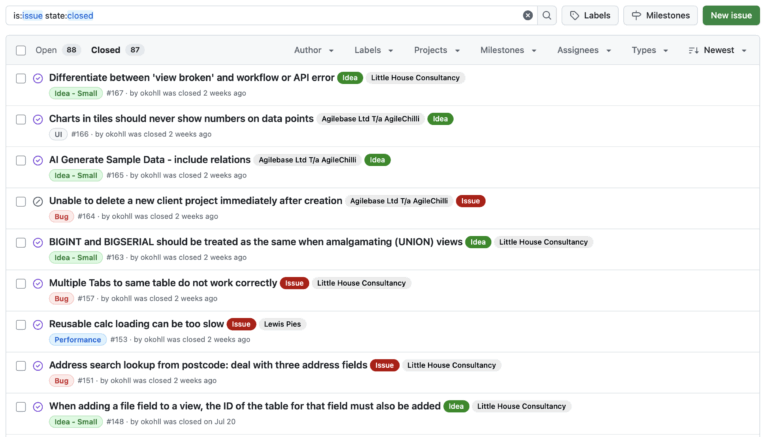The width and height of the screenshot is (768, 437).
Task: Open issue 'Charts in tiles should never show numbers'
Action: point(181,119)
